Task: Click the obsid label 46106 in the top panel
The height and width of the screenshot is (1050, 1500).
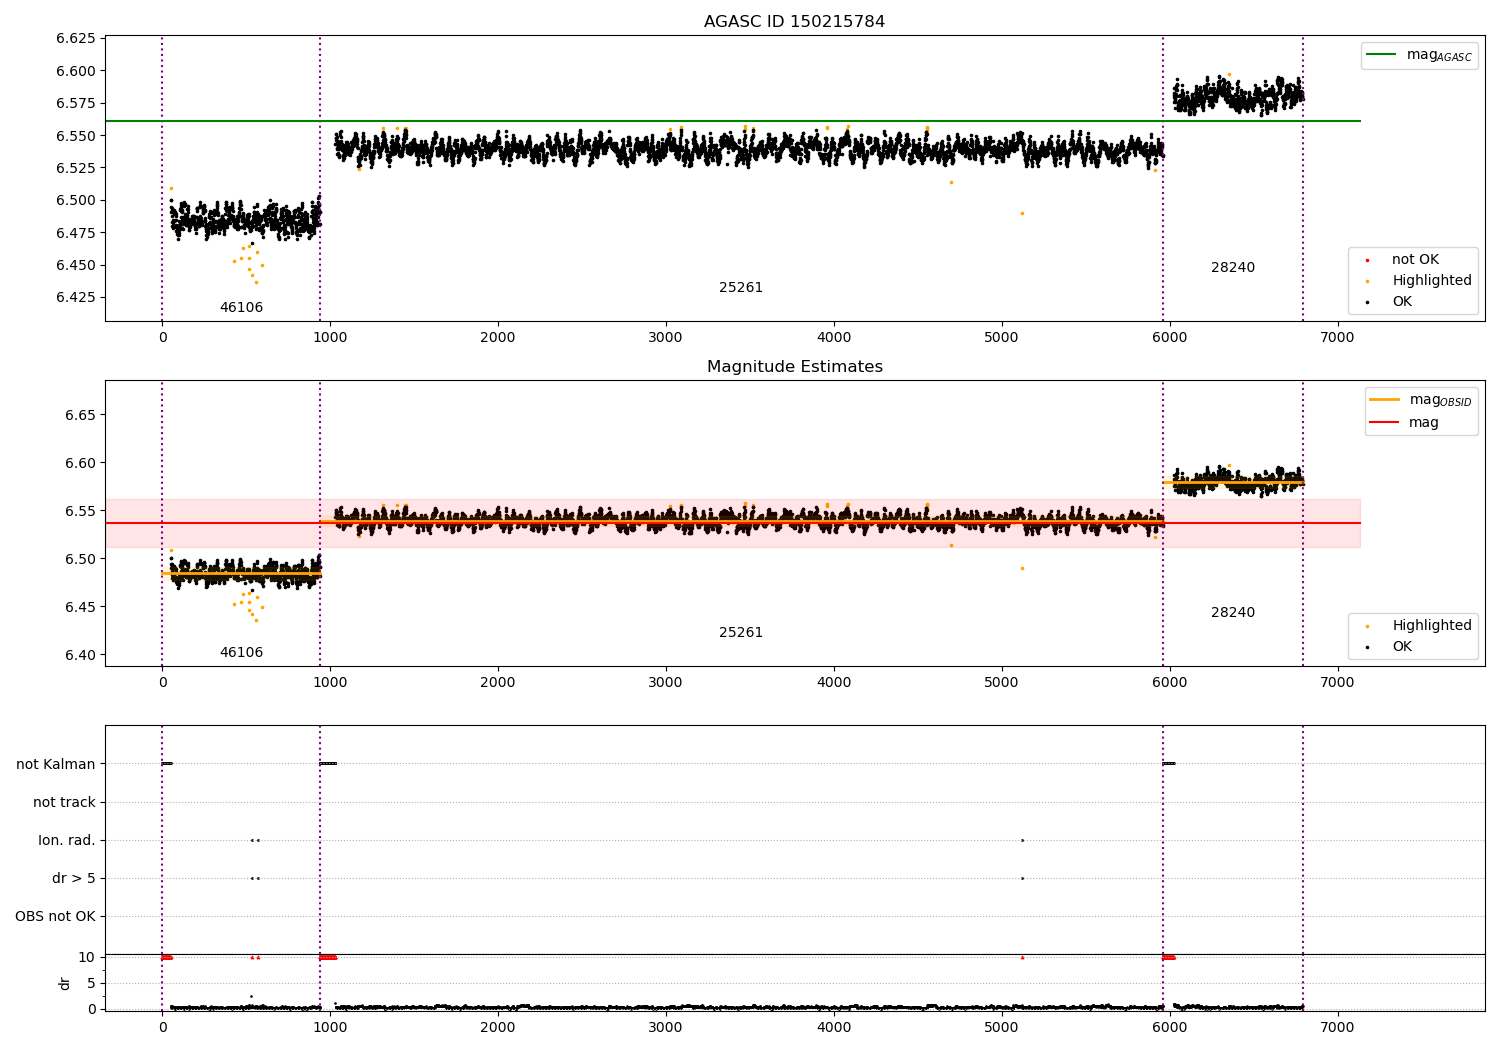Action: point(241,308)
